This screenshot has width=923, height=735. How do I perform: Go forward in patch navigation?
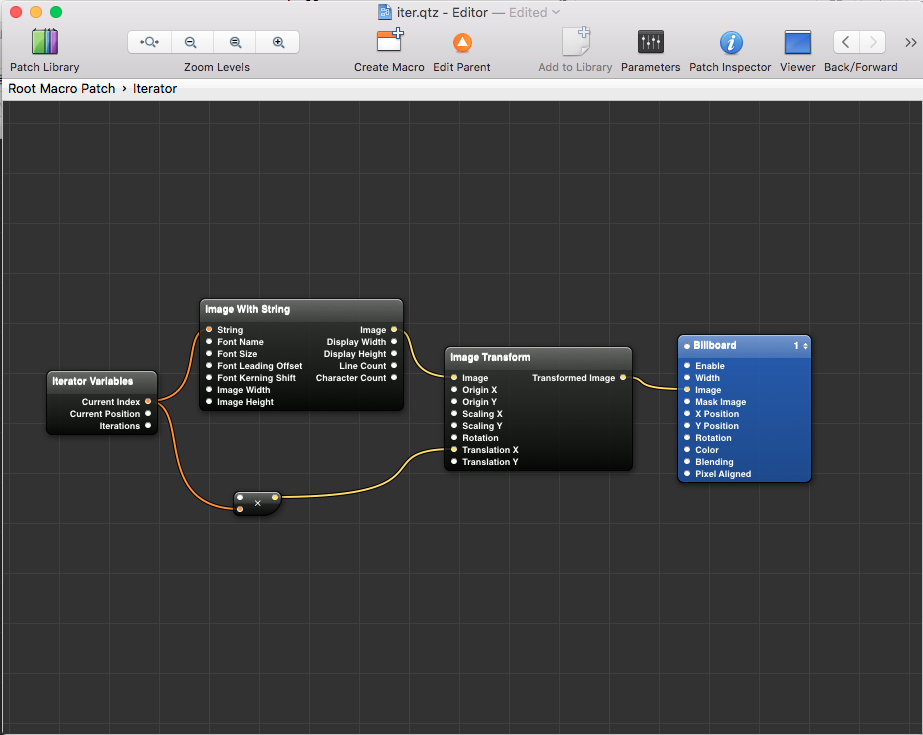pyautogui.click(x=873, y=42)
